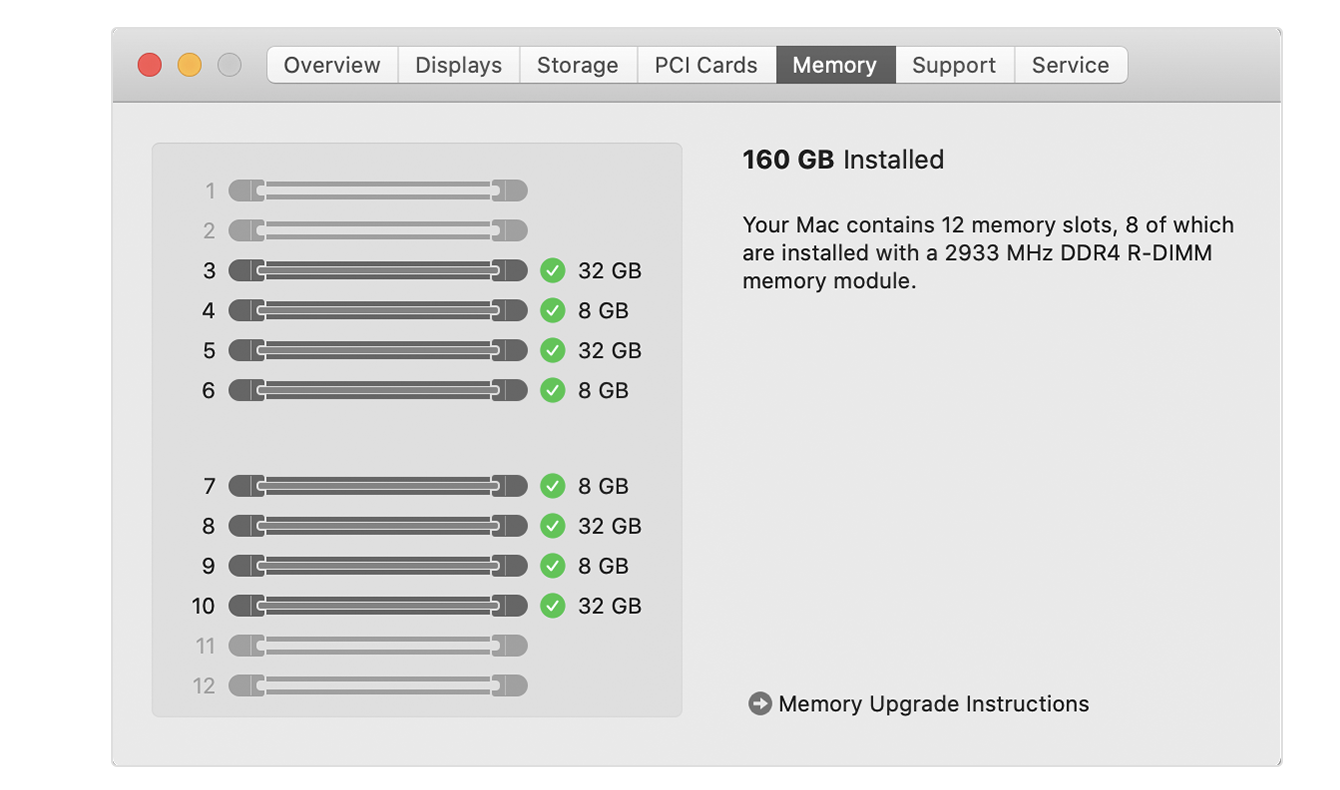Click the green checkmark for slot 10
Screen dimensions: 1340x790
click(553, 606)
